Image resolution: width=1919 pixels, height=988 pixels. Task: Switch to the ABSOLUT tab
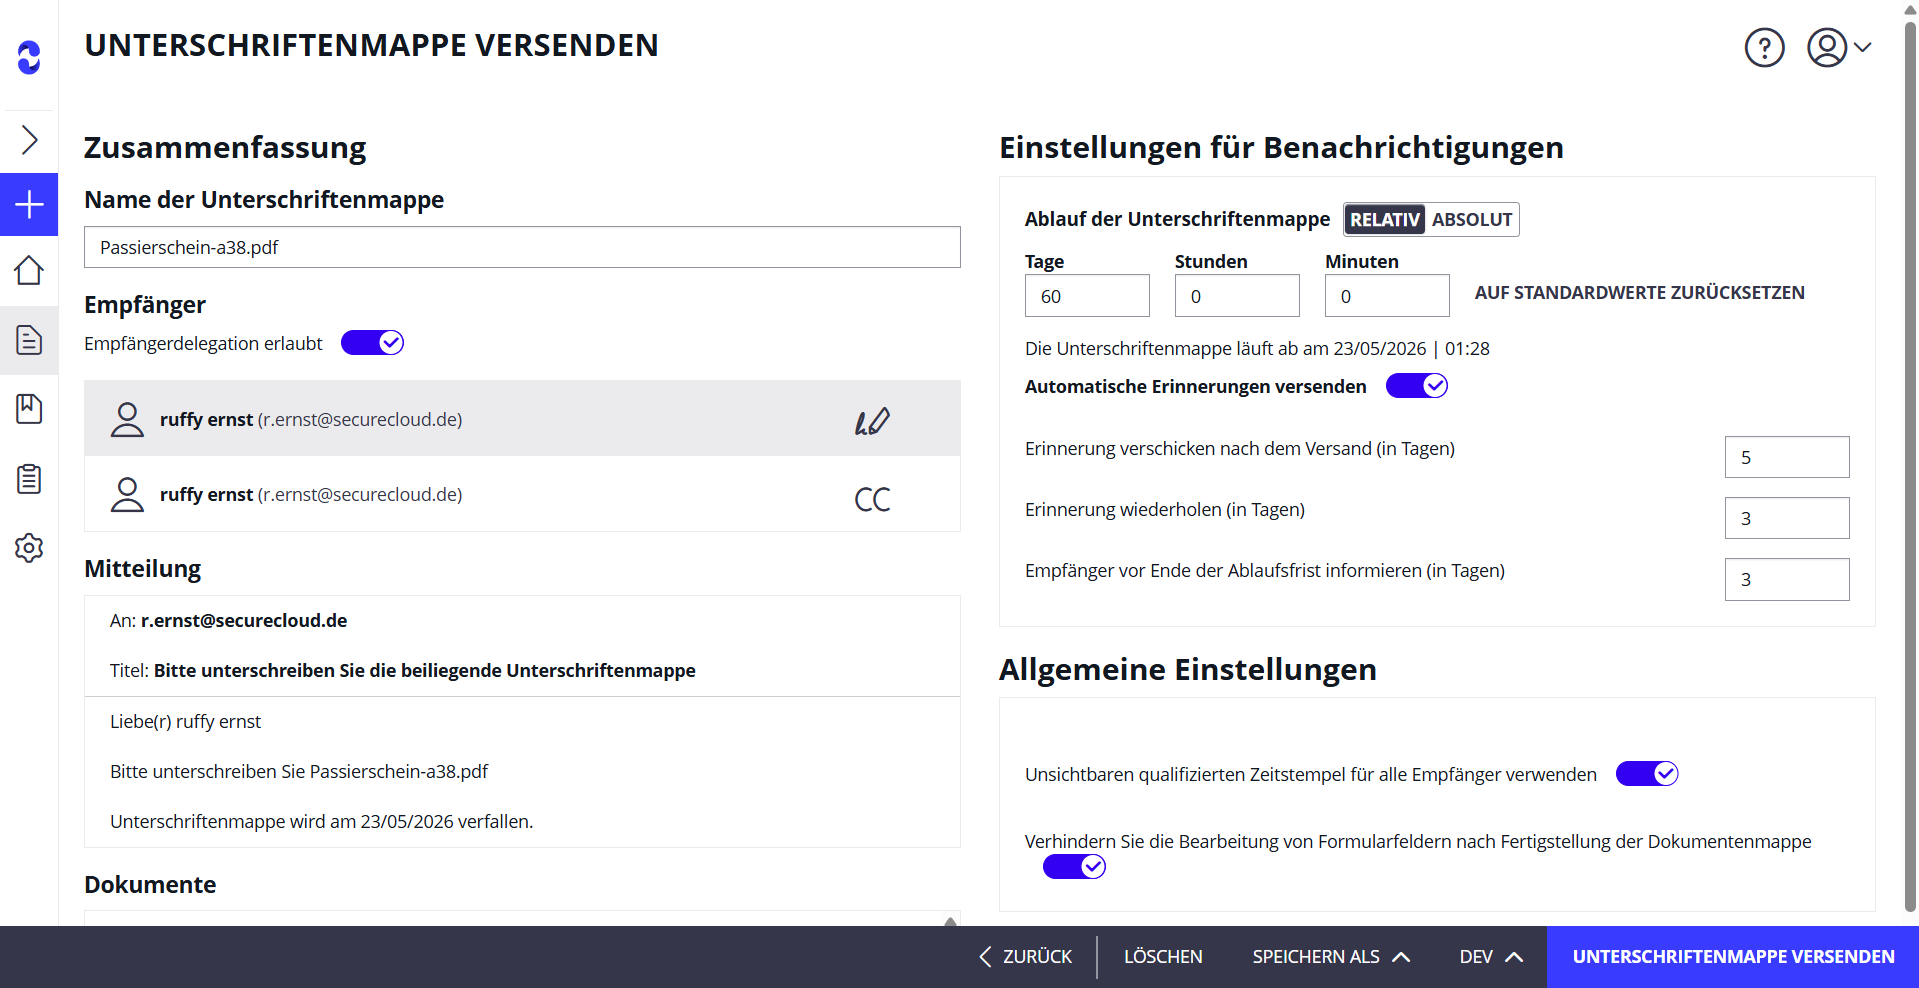click(x=1472, y=219)
